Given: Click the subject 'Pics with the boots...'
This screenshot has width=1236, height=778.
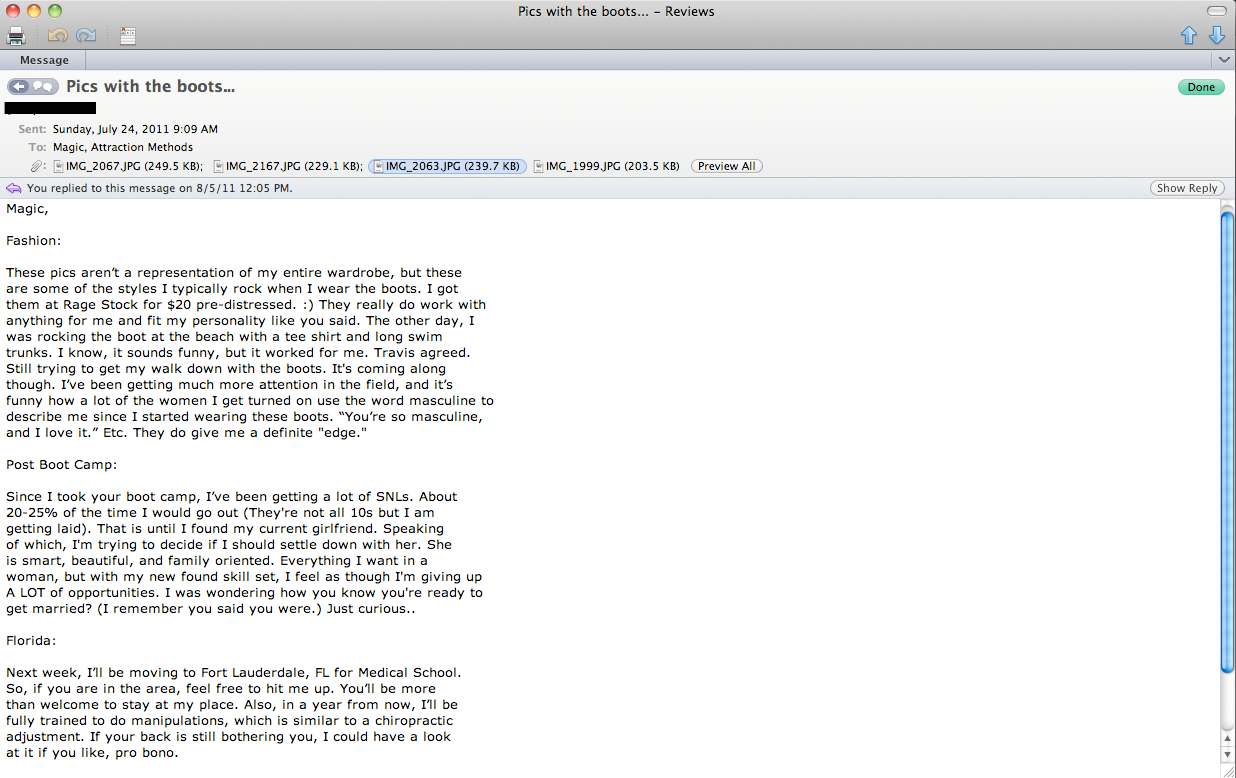Looking at the screenshot, I should tap(151, 86).
